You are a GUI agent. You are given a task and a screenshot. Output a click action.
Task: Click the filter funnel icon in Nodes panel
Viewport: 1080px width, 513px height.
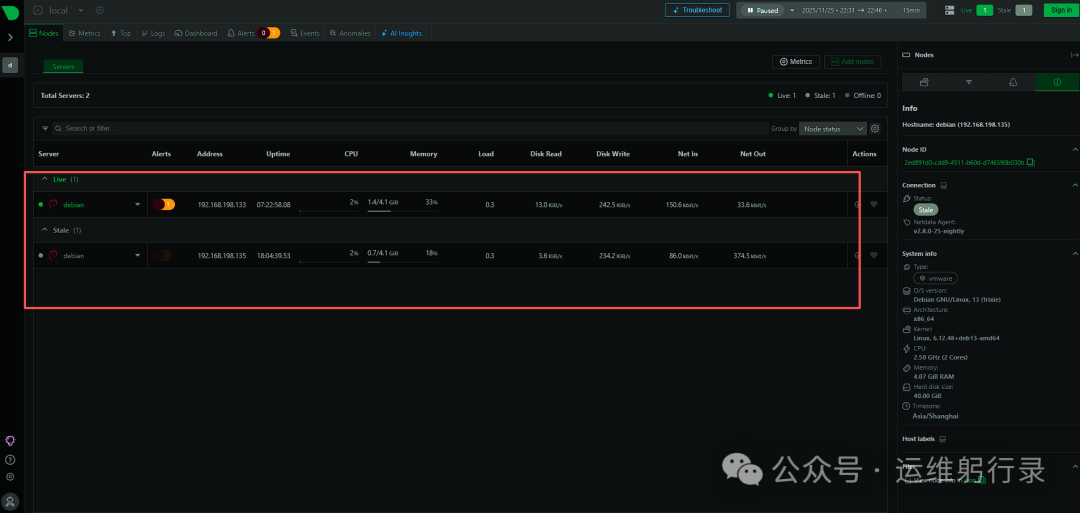(968, 82)
